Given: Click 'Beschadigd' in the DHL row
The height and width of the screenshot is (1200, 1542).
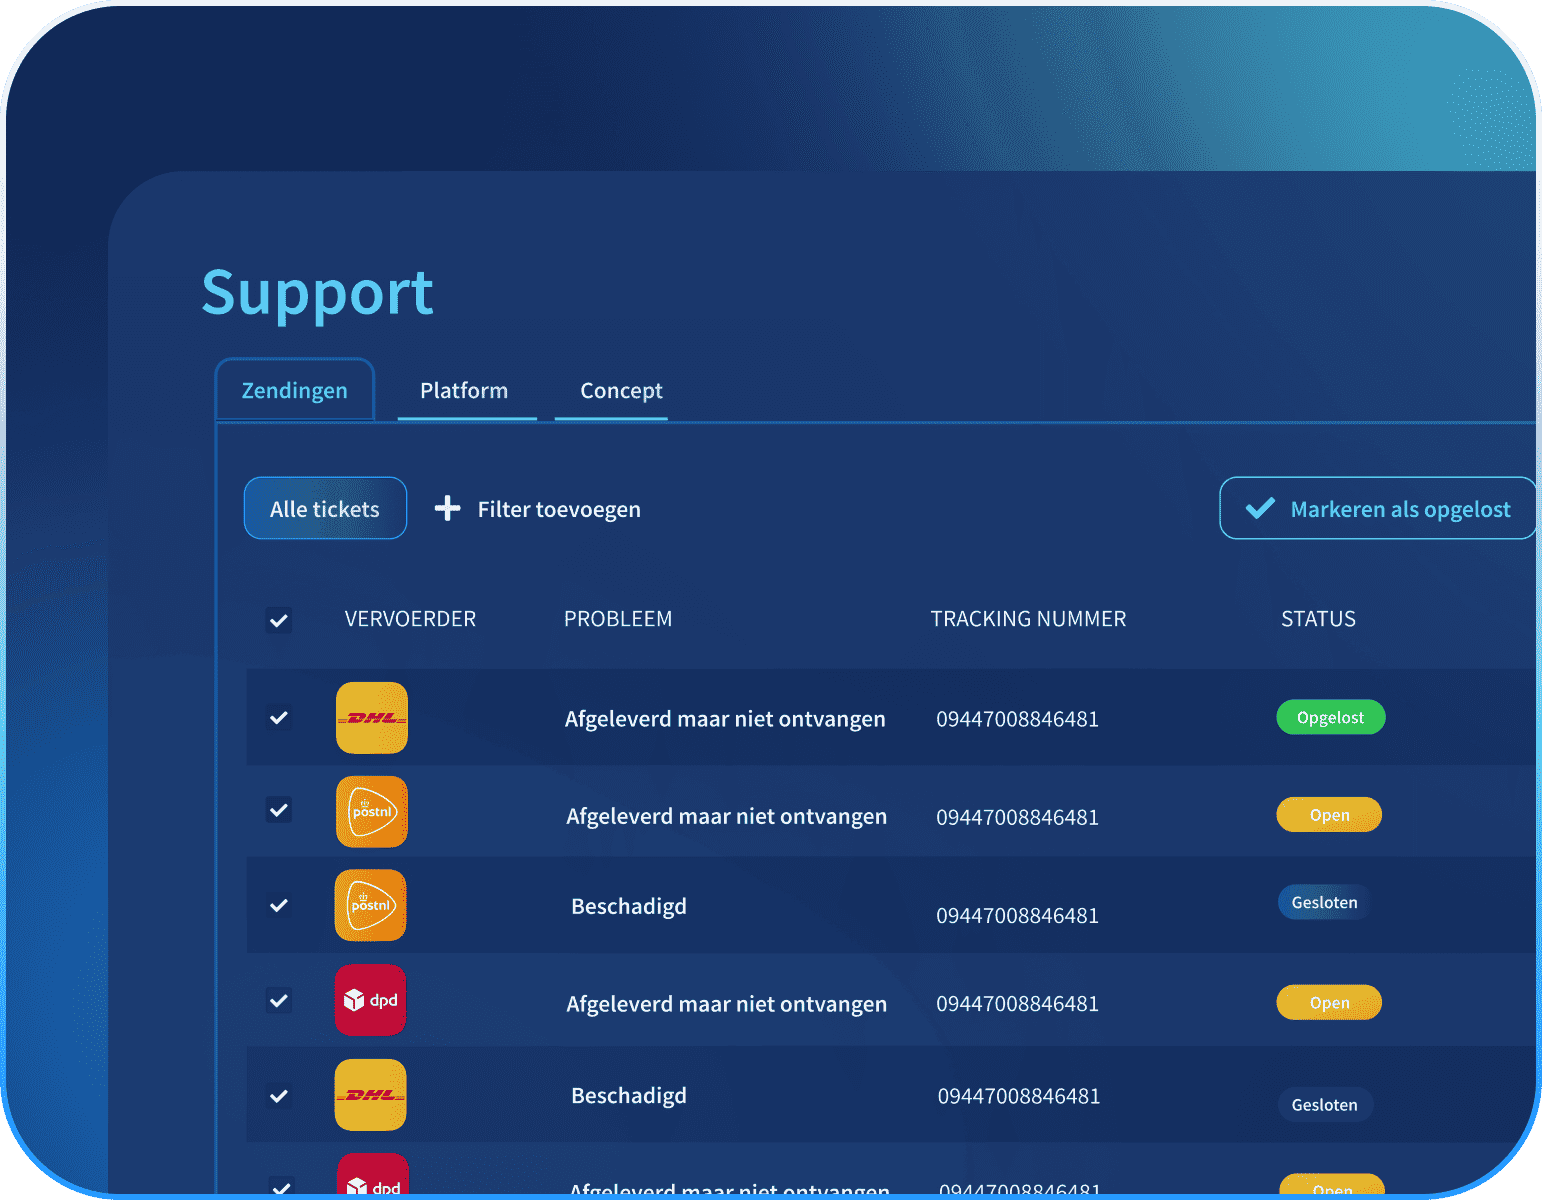Looking at the screenshot, I should (x=629, y=1095).
